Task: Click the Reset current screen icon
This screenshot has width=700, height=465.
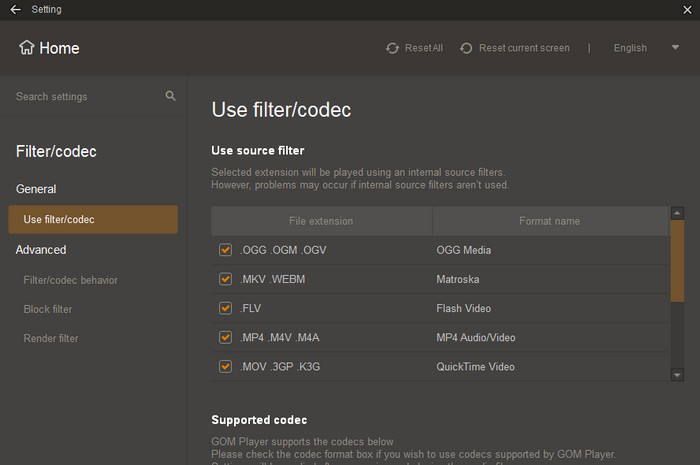Action: (x=466, y=48)
